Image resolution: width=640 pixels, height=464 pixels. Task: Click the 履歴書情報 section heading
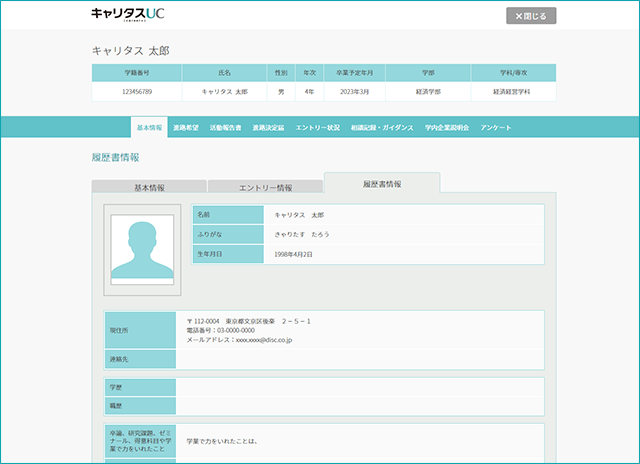coord(116,158)
